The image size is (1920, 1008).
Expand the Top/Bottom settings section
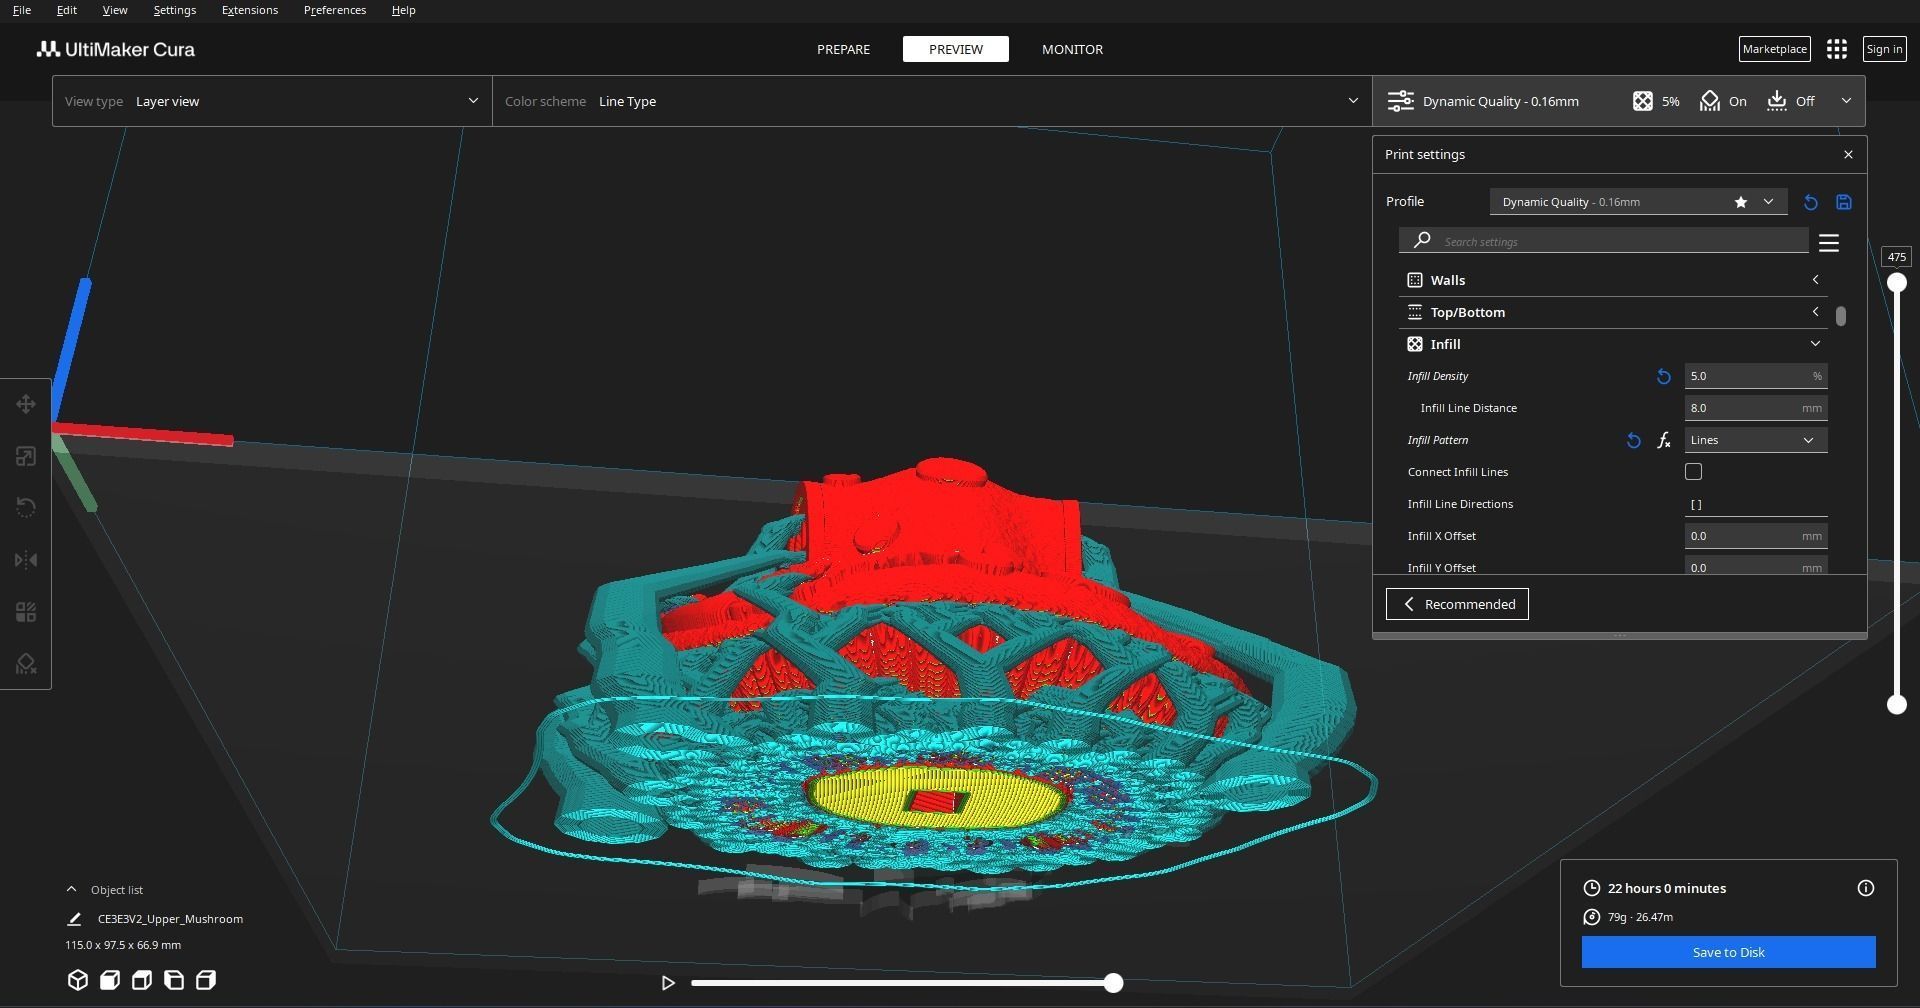[x=1613, y=312]
